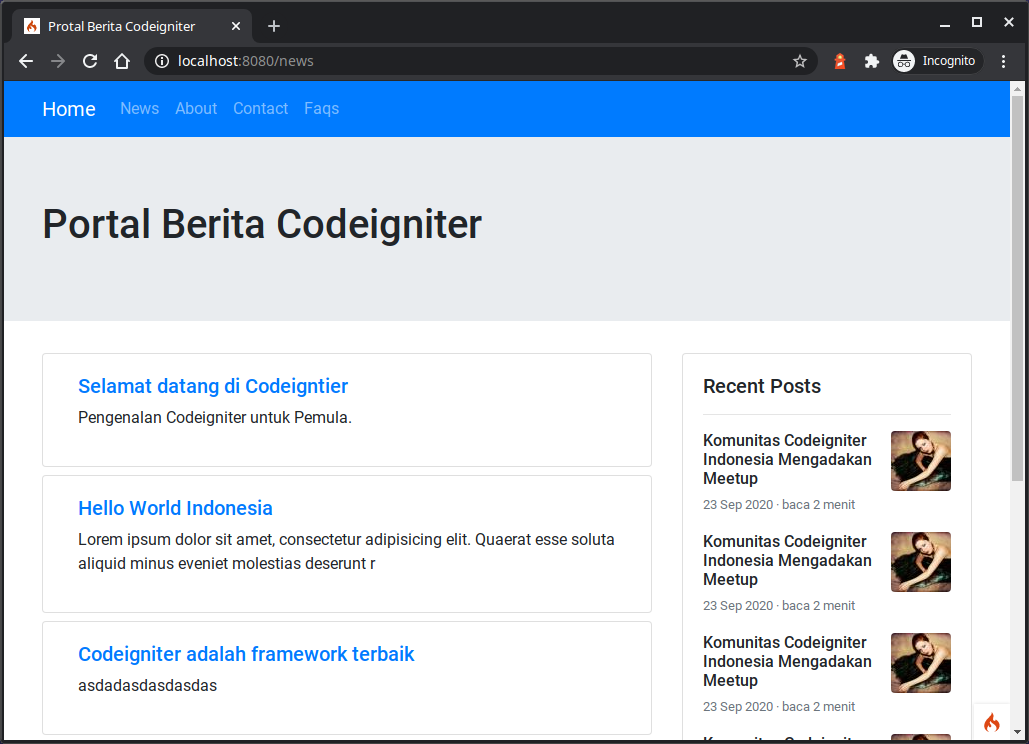Open the About nav link
This screenshot has width=1029, height=744.
pos(196,109)
